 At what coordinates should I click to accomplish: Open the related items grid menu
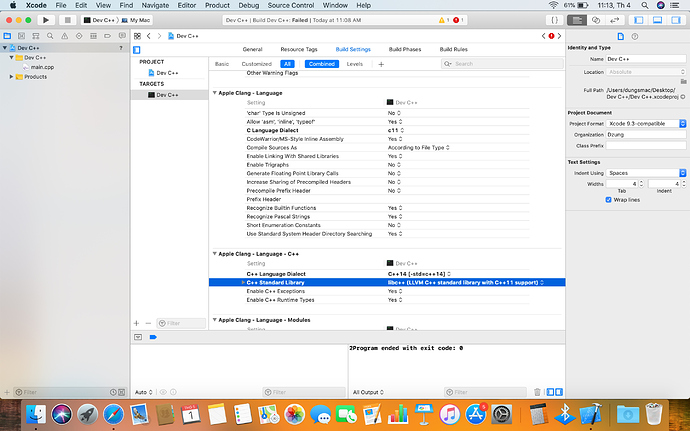(x=137, y=36)
